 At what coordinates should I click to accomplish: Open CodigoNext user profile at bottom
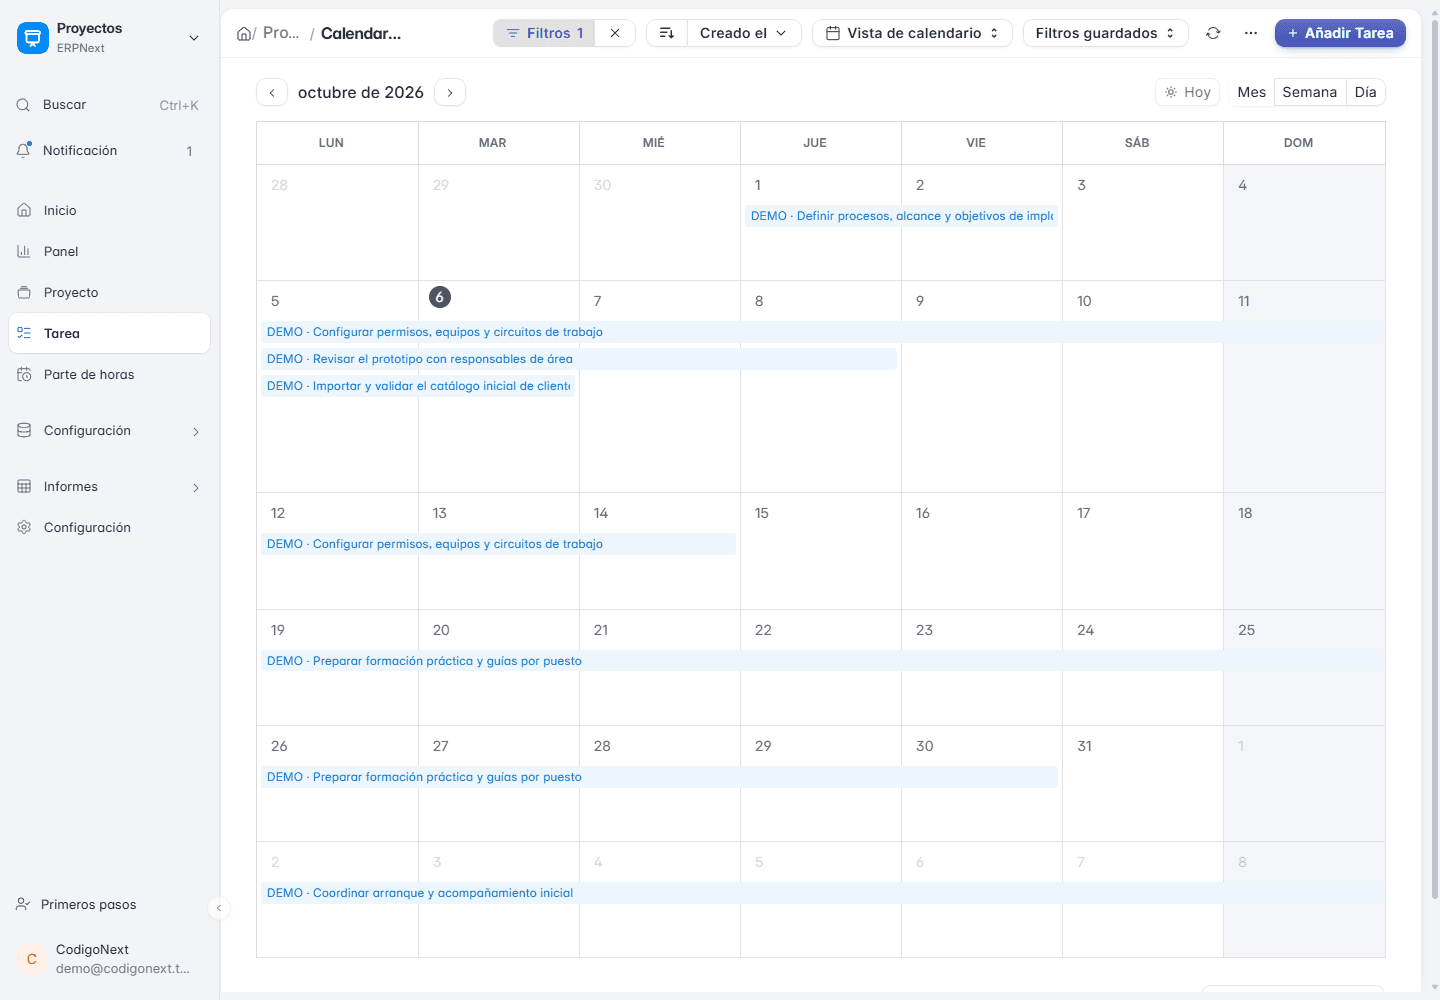pyautogui.click(x=109, y=959)
